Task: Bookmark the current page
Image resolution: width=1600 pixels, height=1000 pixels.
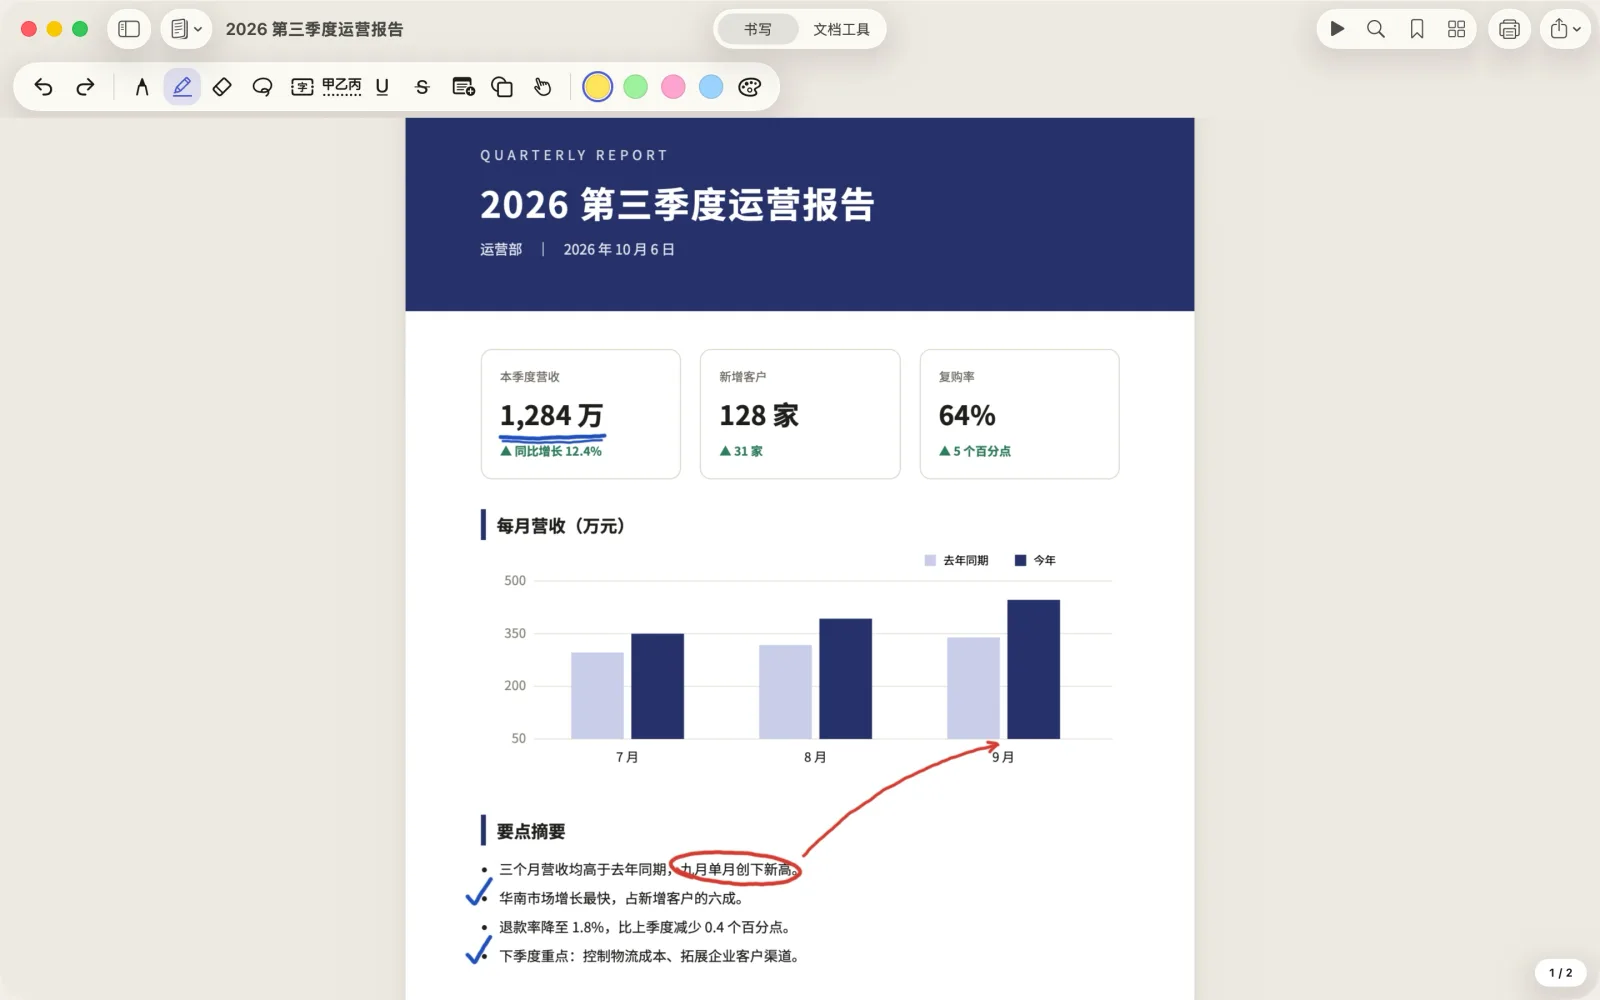Action: point(1417,29)
